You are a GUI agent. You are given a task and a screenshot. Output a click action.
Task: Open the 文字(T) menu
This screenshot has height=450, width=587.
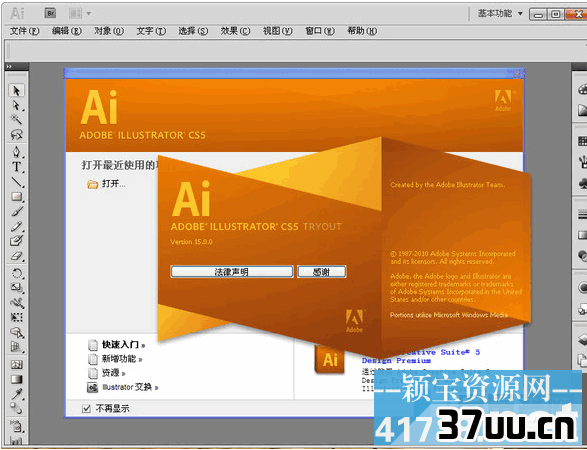[151, 31]
